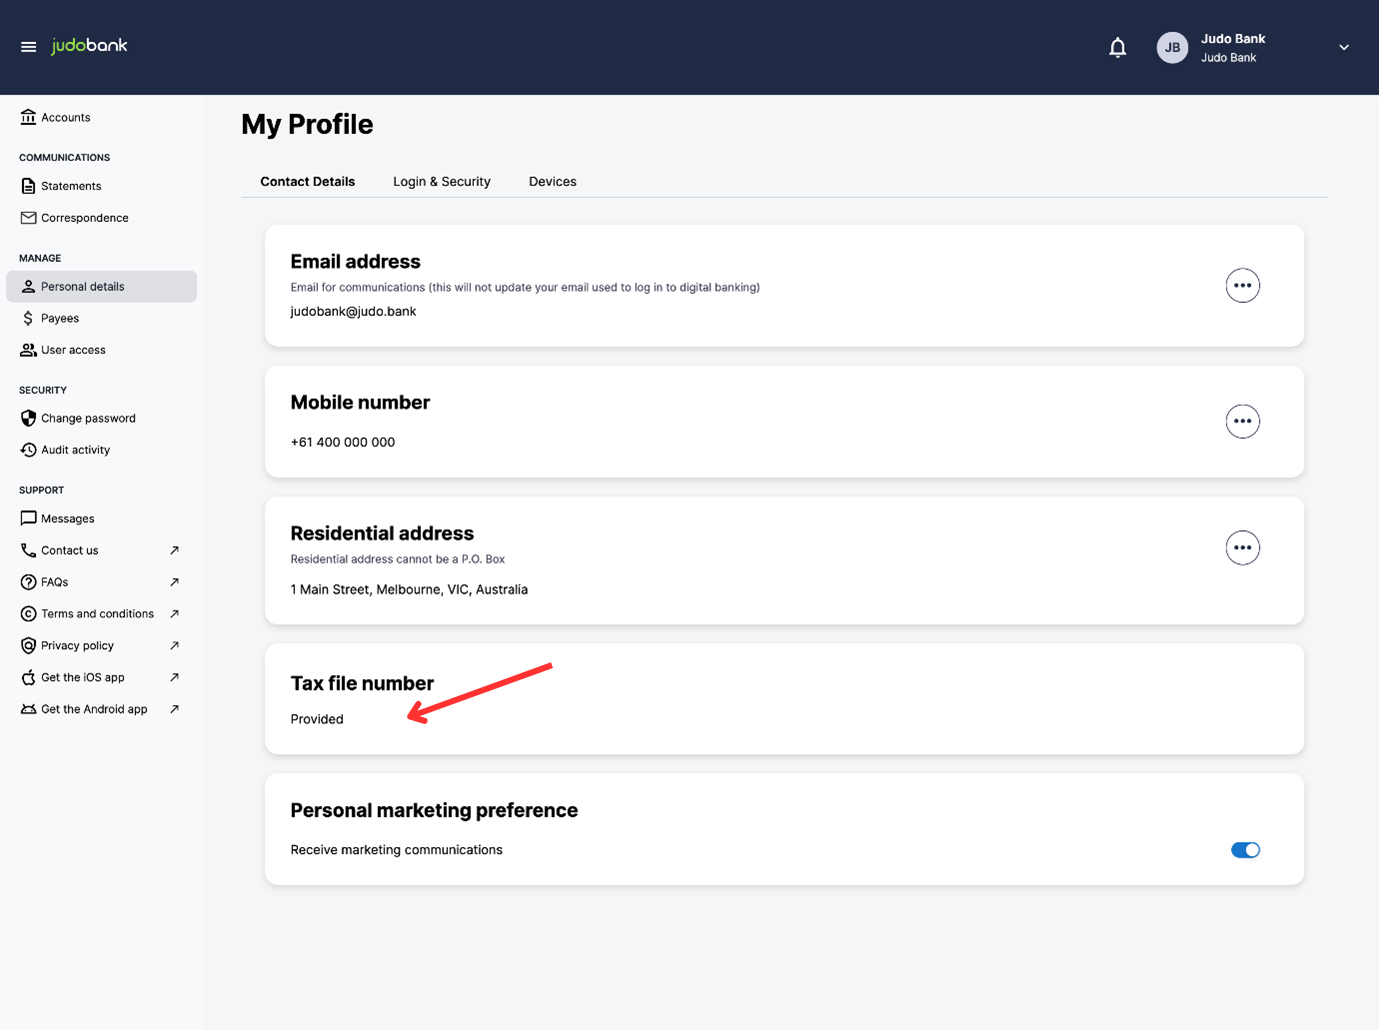Select the Contact Details tab
This screenshot has width=1379, height=1030.
coord(308,181)
